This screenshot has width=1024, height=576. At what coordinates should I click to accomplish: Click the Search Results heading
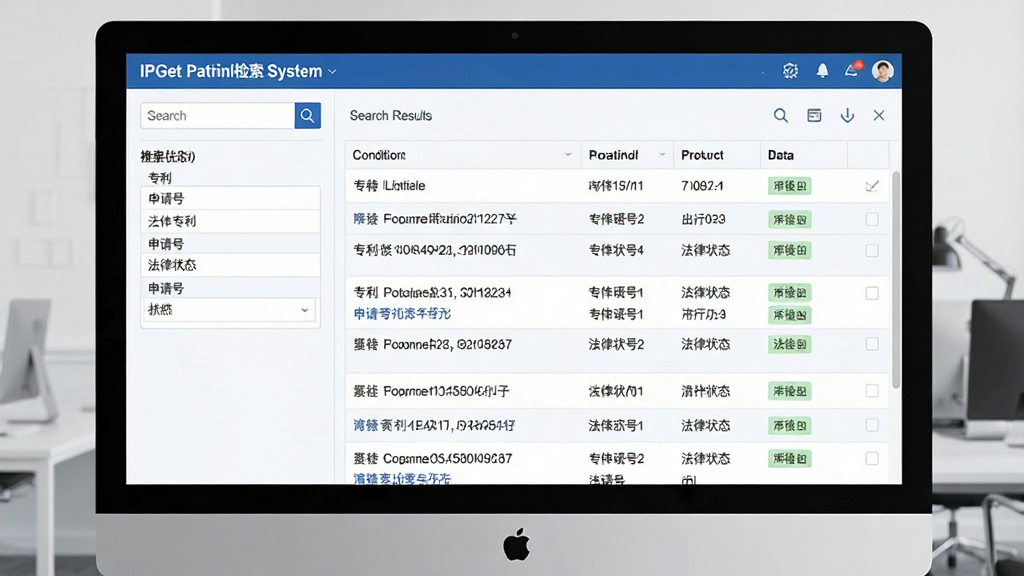(391, 116)
